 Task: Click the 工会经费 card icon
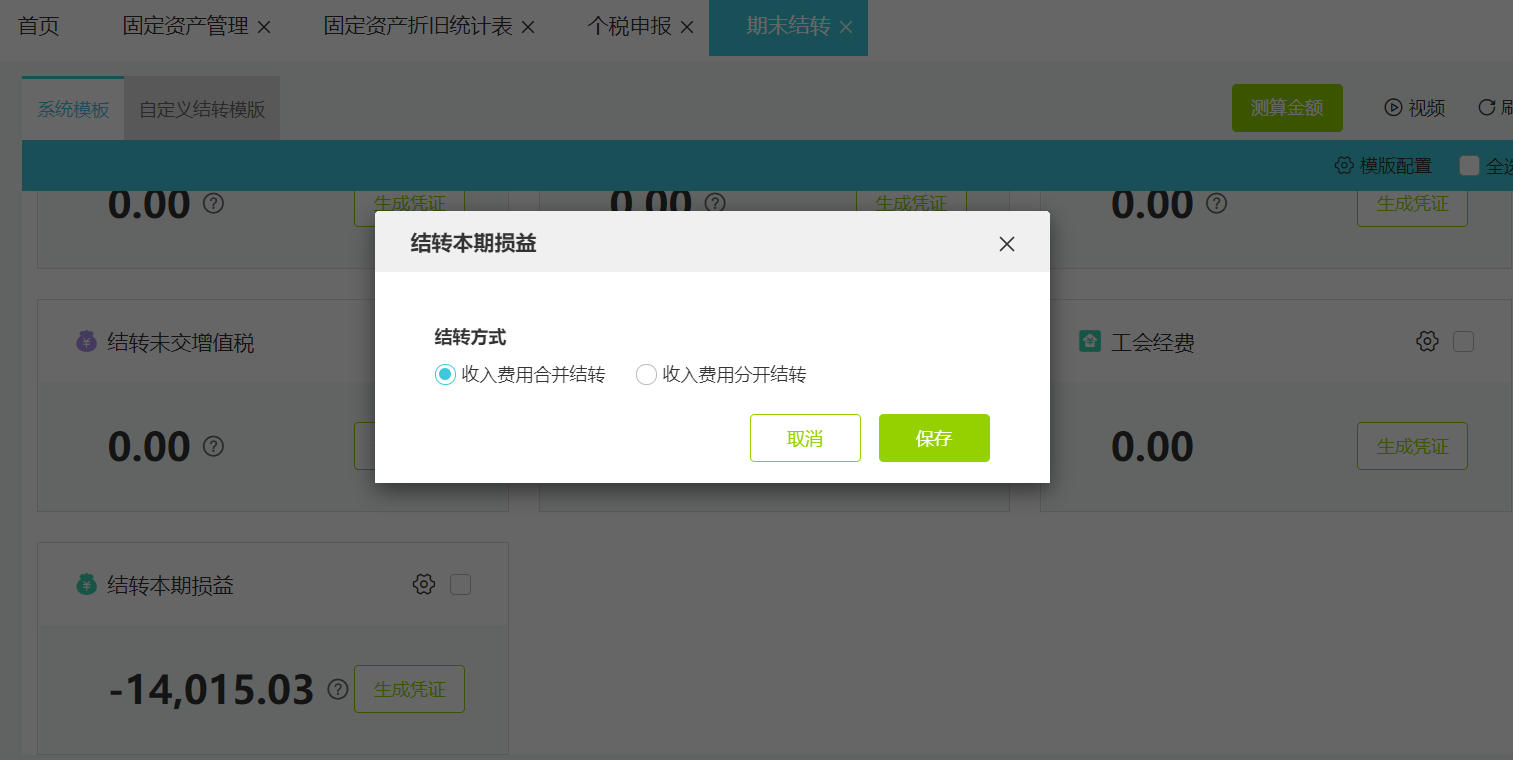click(x=1089, y=341)
